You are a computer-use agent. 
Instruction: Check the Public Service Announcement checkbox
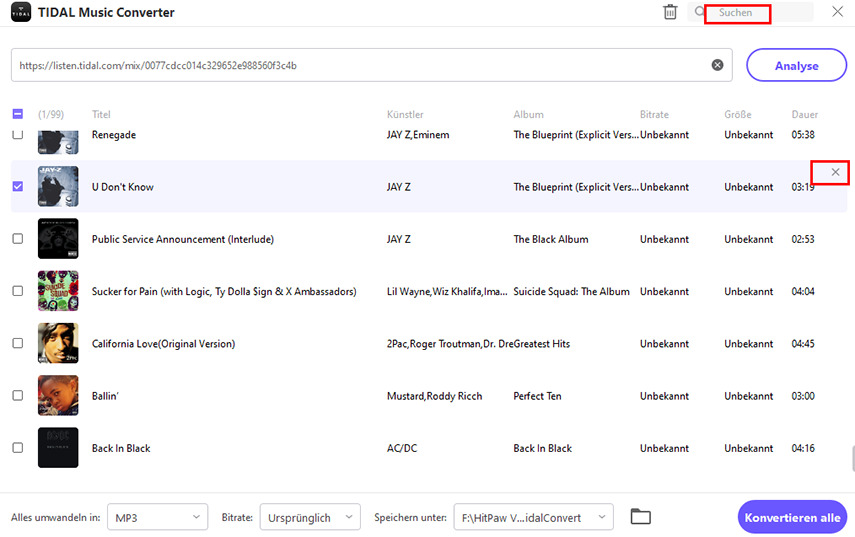point(17,239)
